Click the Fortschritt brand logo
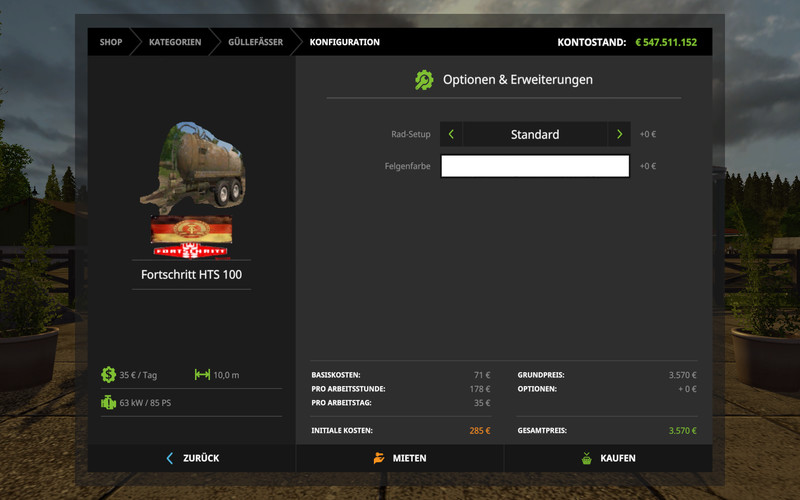Screen dimensions: 800x500 (190, 237)
